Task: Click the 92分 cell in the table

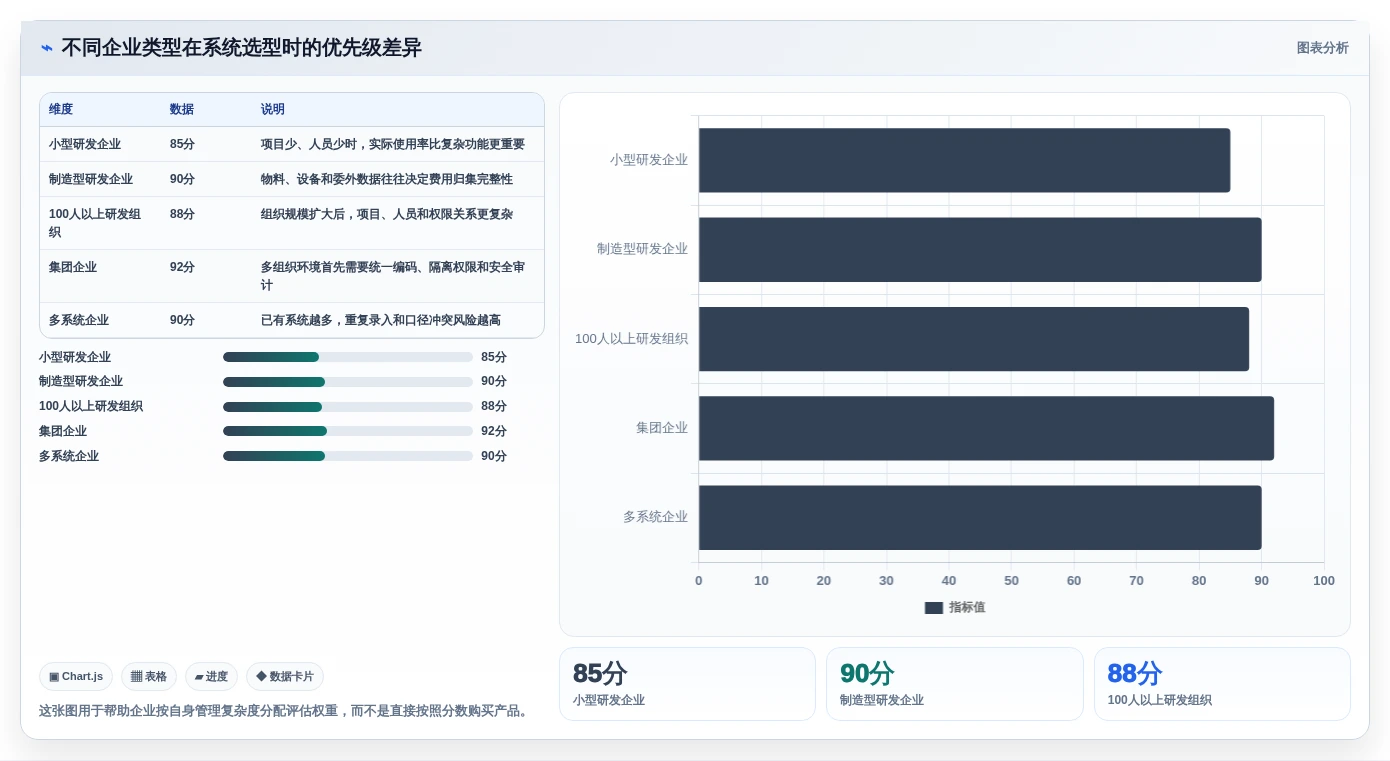Action: coord(182,267)
